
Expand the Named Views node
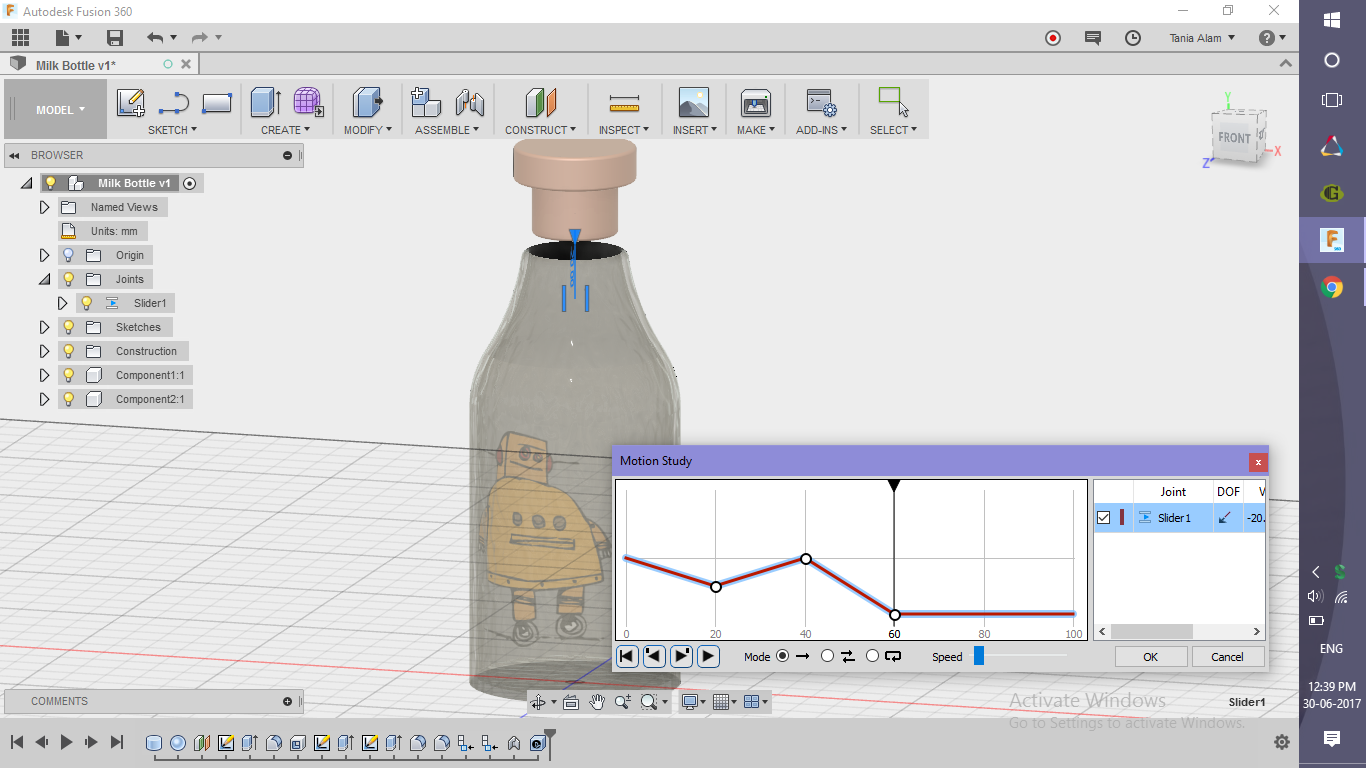(x=44, y=207)
